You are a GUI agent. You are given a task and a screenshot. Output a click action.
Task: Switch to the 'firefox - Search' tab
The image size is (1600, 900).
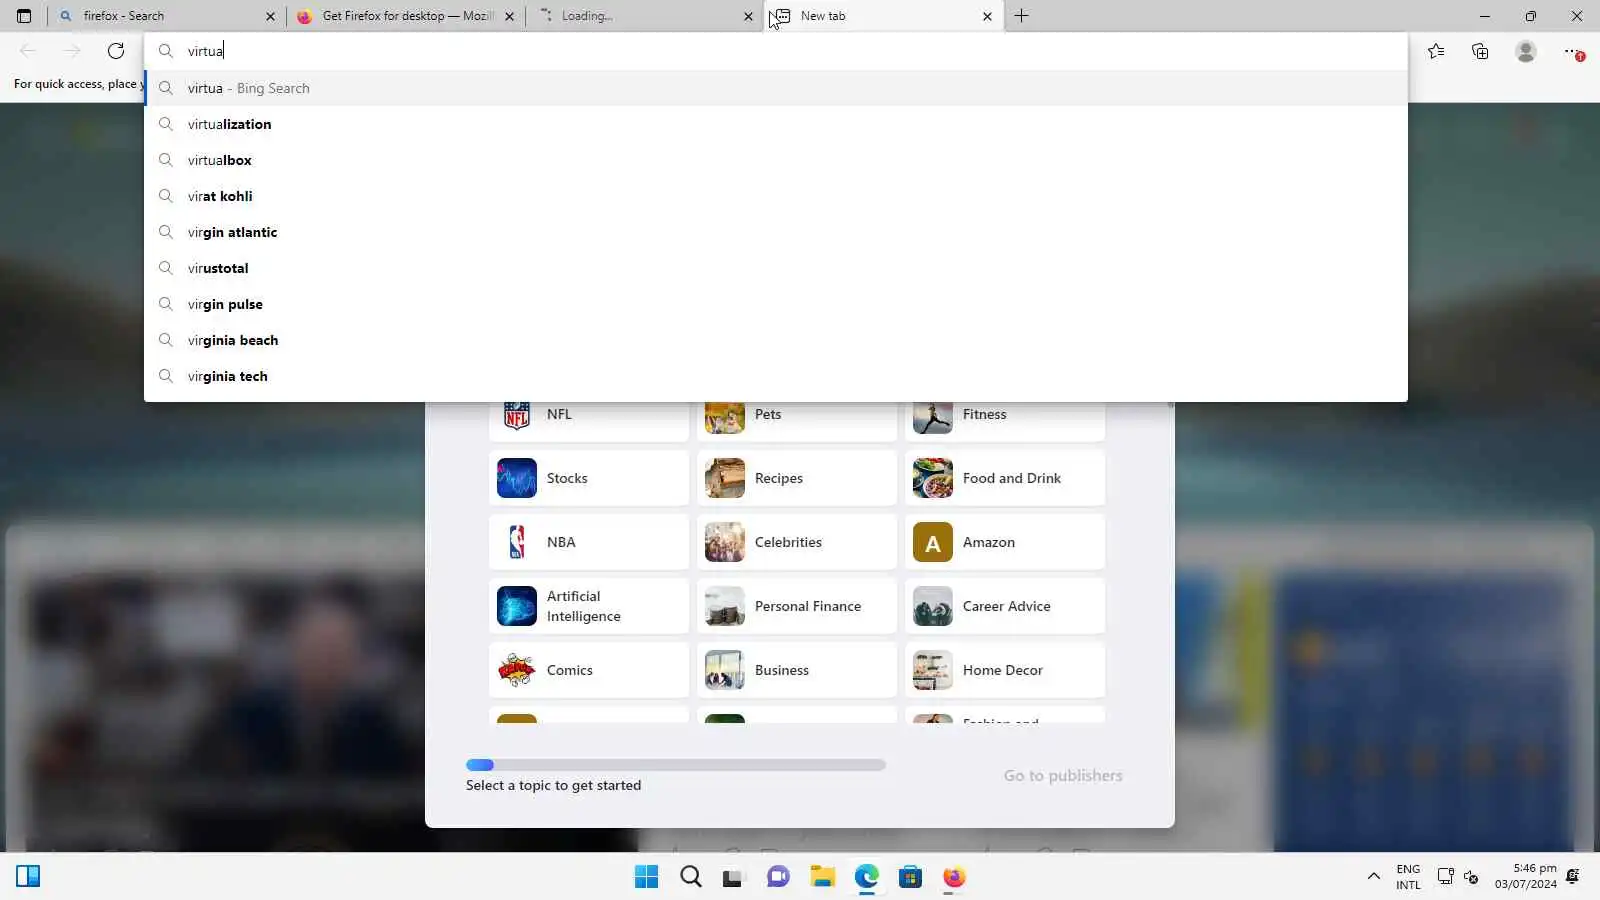166,16
